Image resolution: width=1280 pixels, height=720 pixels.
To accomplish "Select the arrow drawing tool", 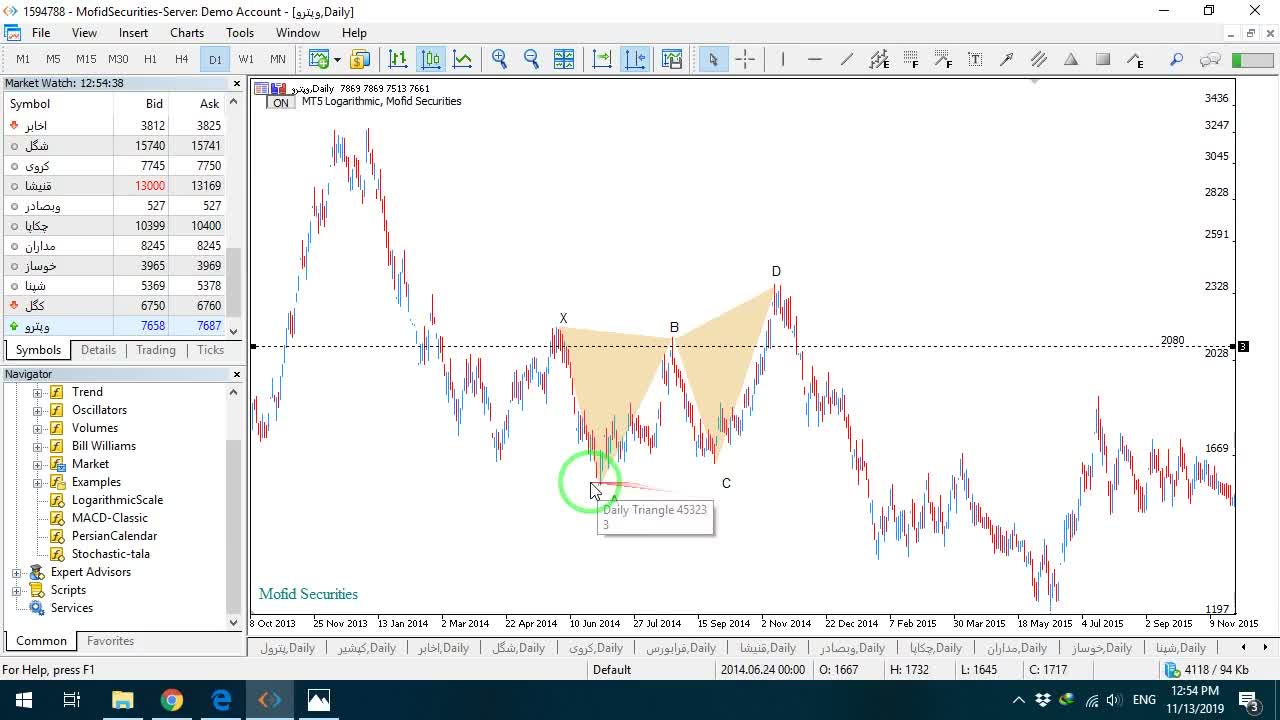I will (x=1007, y=59).
